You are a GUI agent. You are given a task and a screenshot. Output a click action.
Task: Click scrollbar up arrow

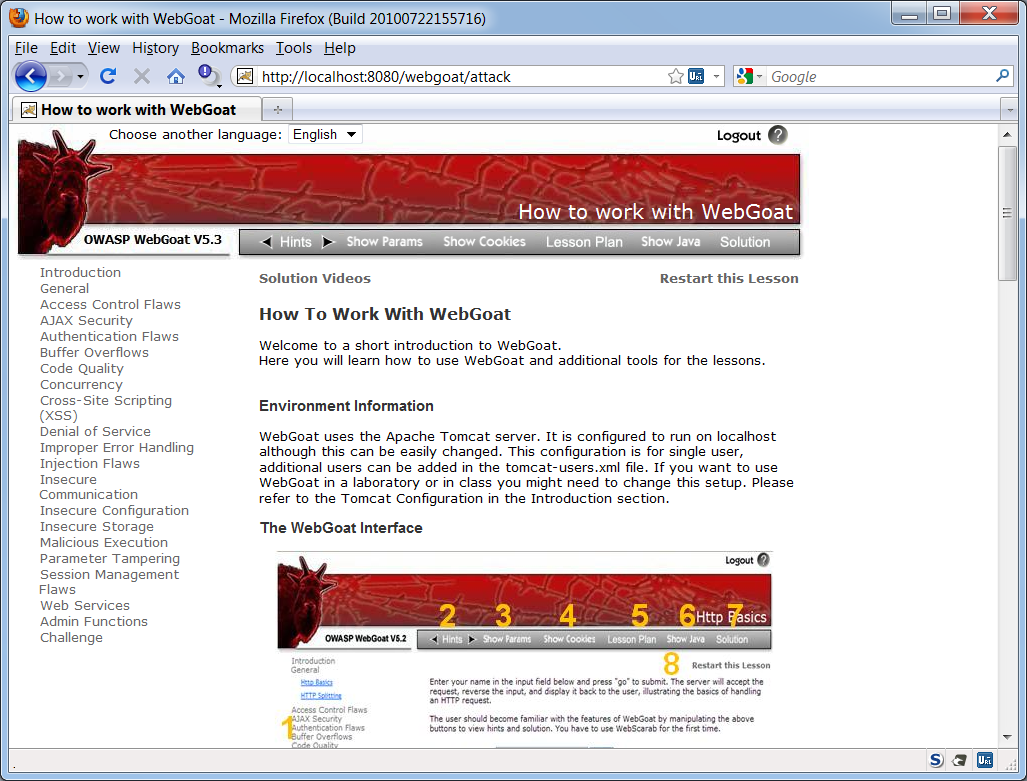coord(1007,134)
